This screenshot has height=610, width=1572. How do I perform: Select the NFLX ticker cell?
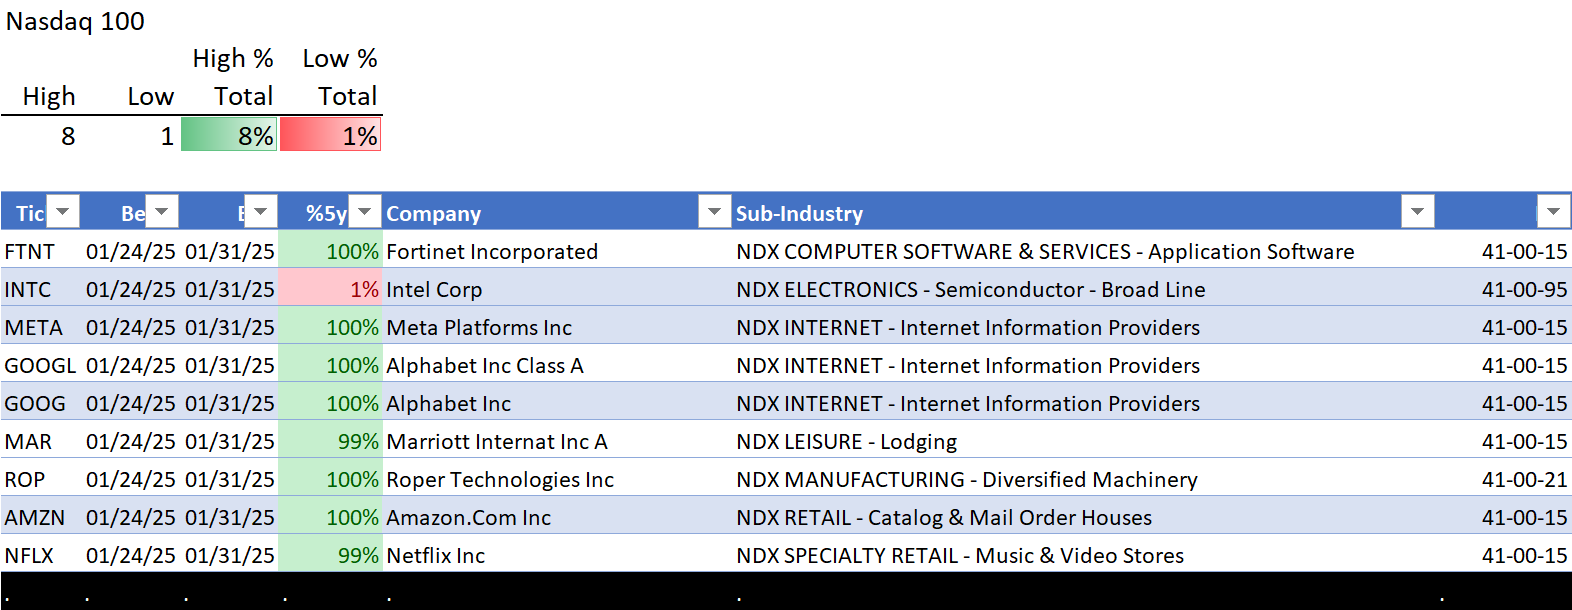tap(29, 555)
